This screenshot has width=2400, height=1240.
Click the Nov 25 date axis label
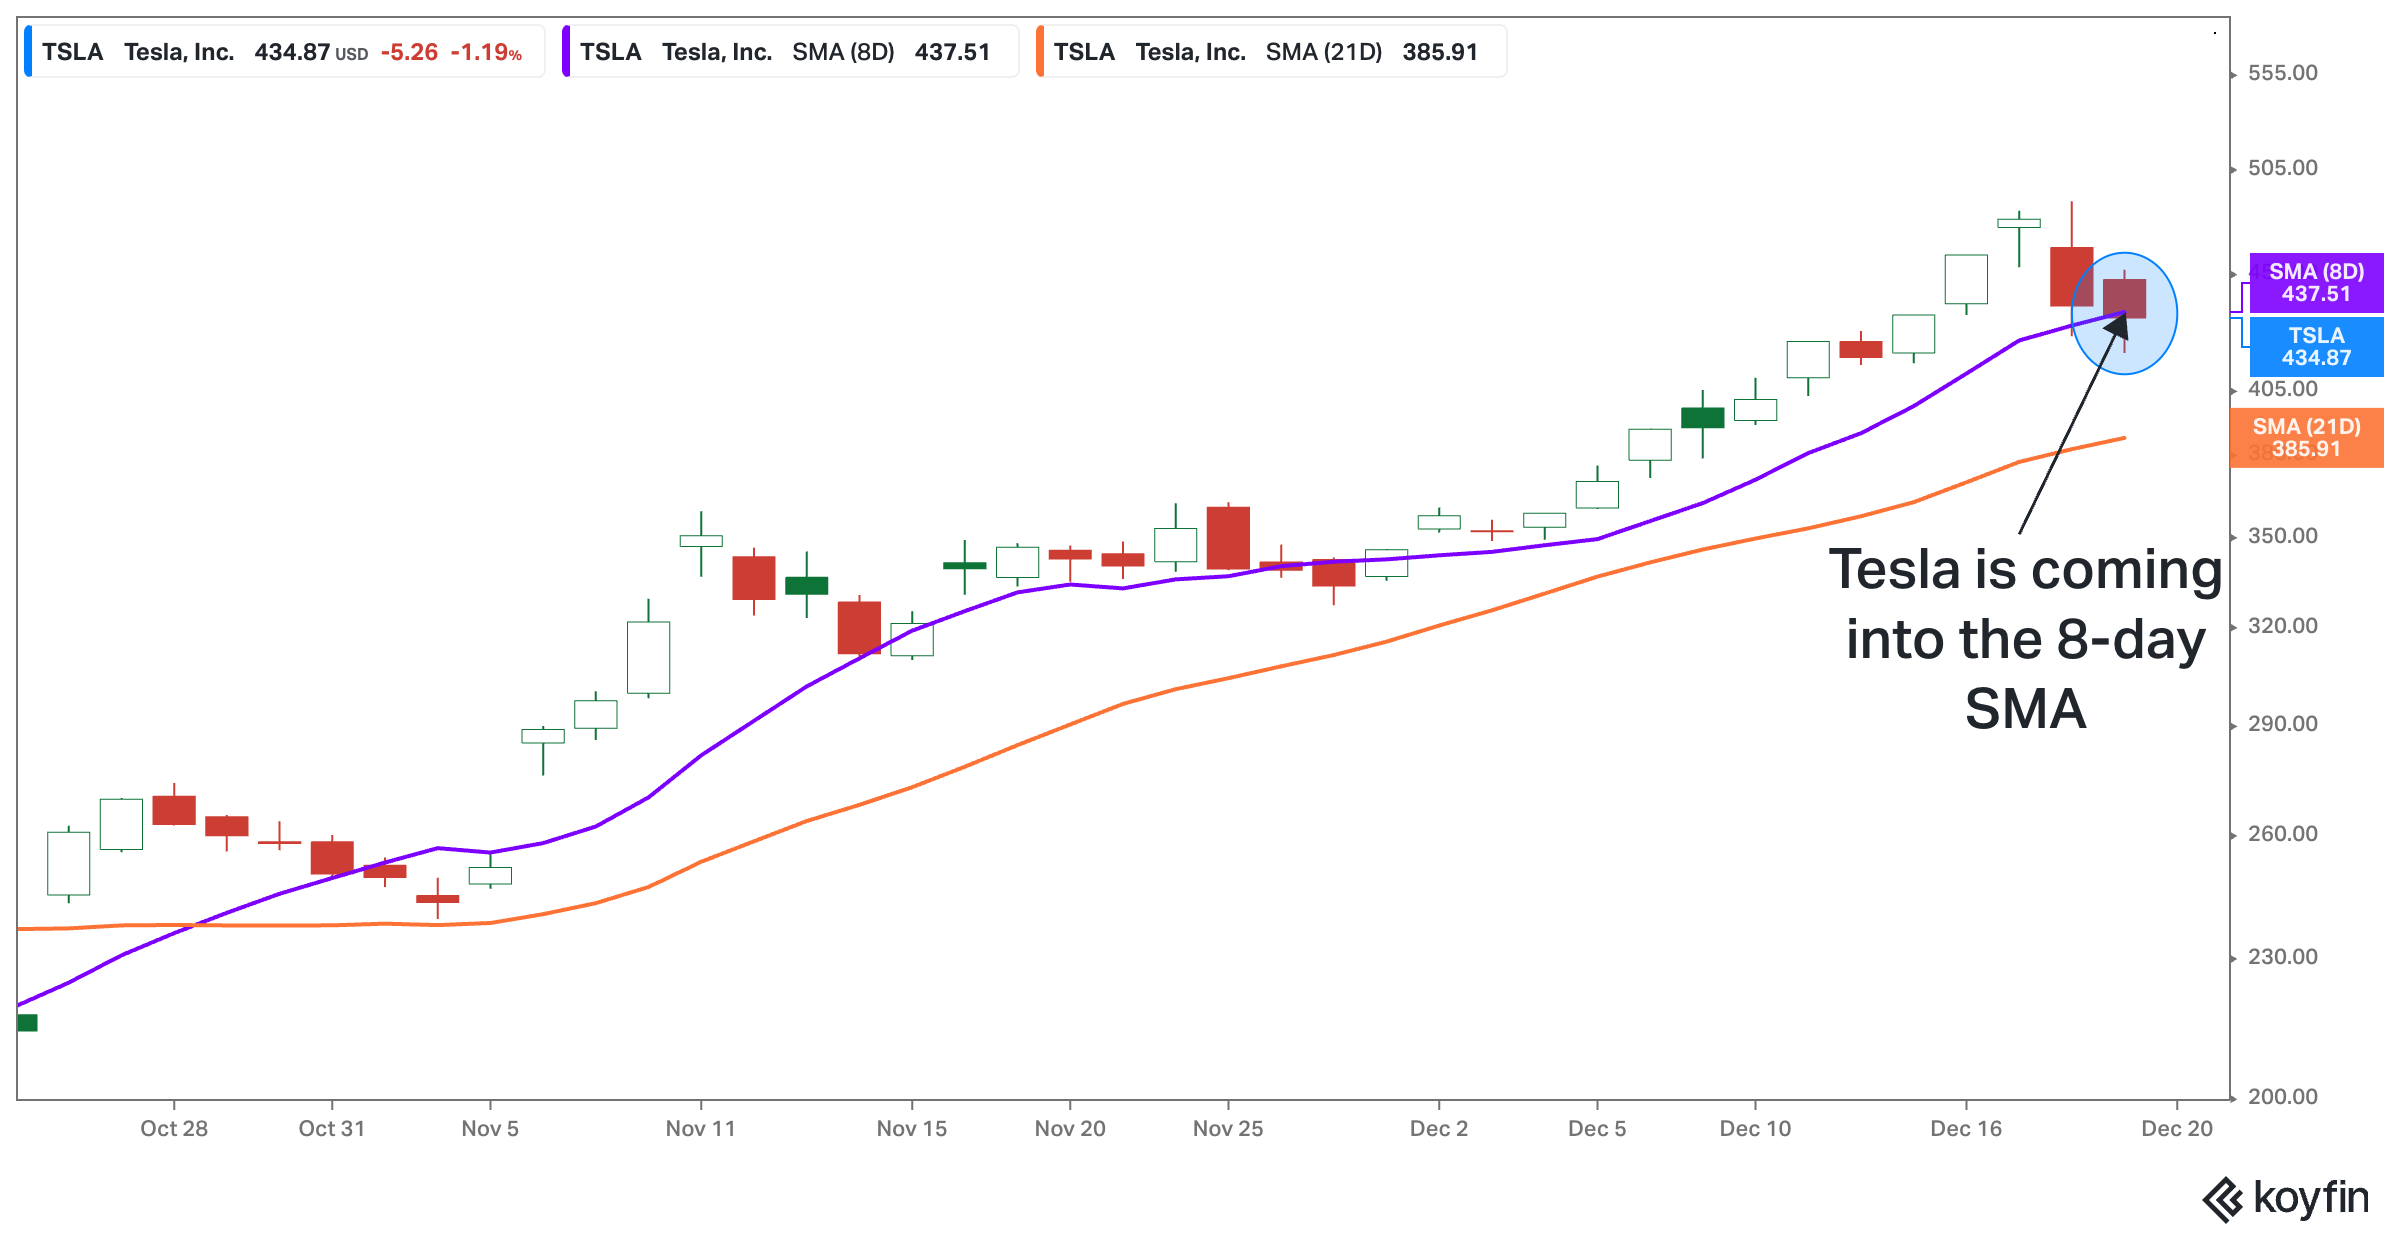(x=1228, y=1129)
